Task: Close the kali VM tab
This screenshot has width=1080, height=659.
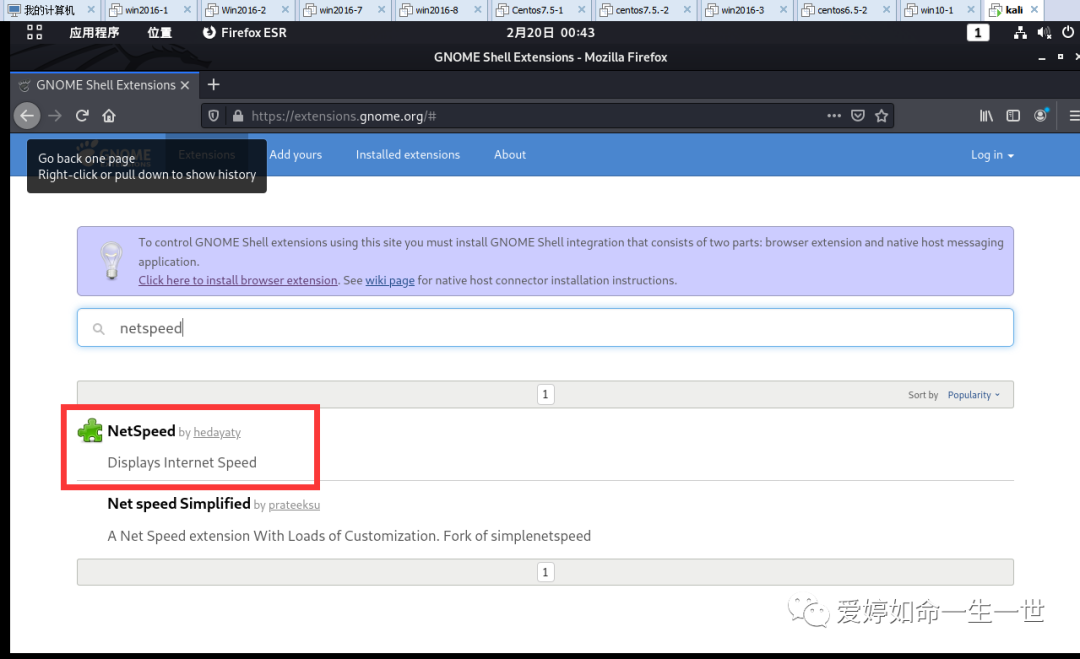Action: point(1034,10)
